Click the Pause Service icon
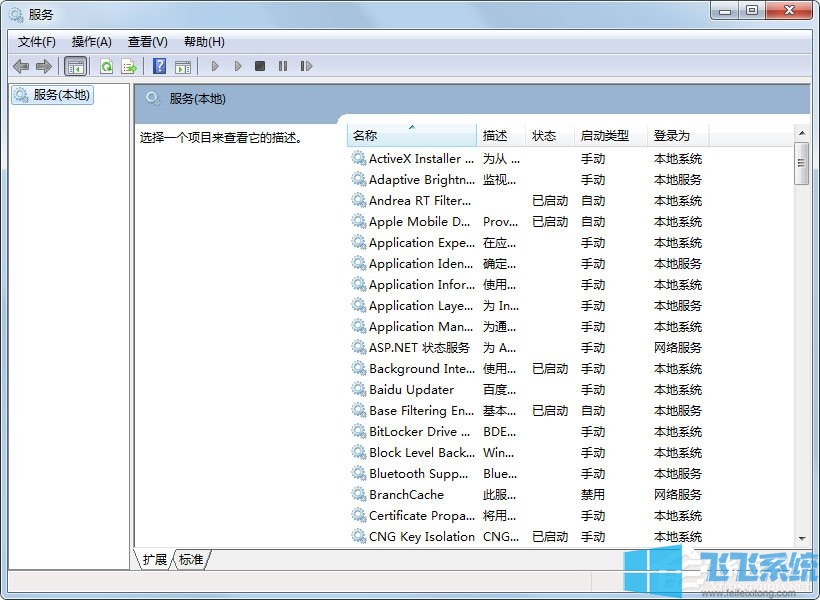 (x=283, y=66)
